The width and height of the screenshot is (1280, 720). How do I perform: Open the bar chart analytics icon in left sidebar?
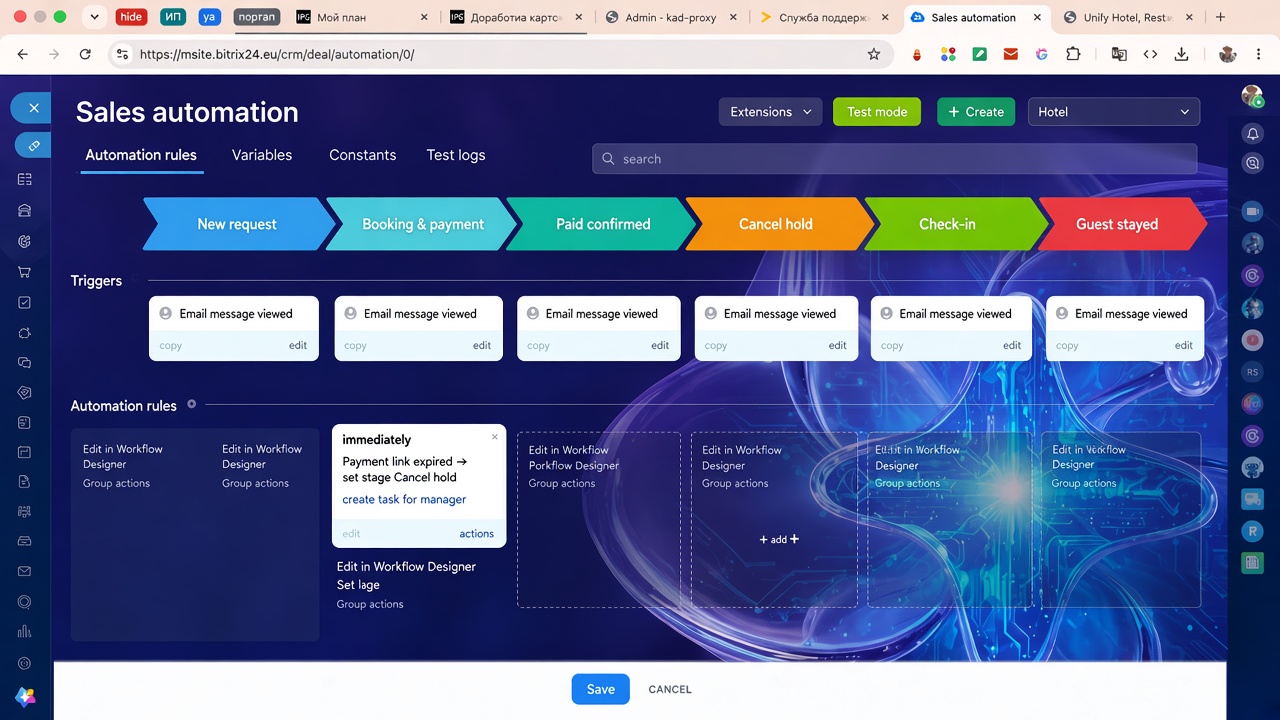(25, 632)
